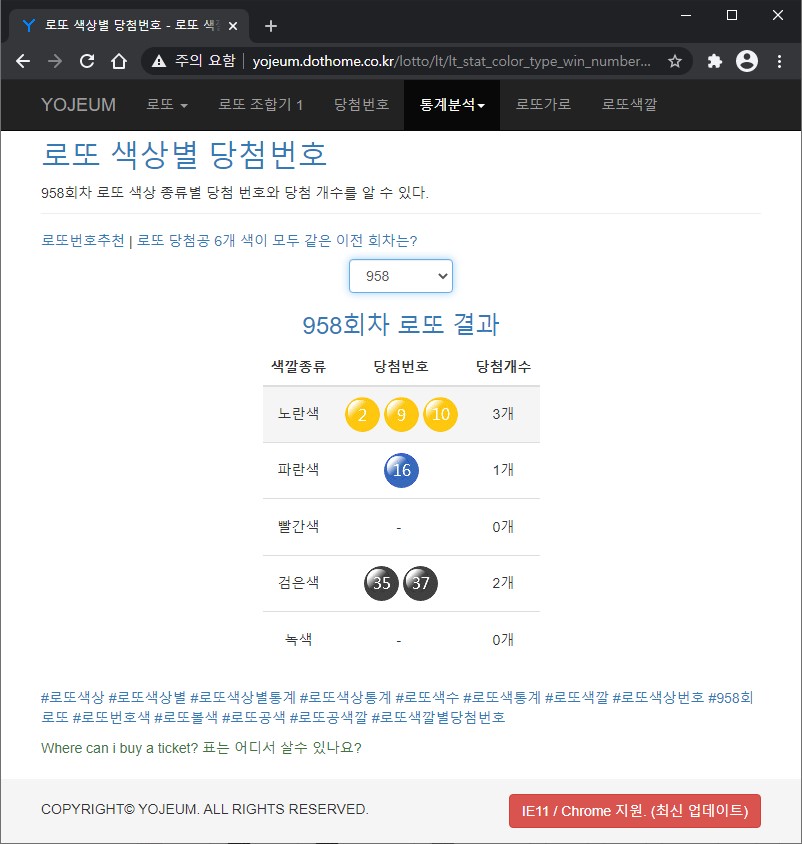Open the Chrome profile avatar icon
Screen dimensions: 802x844
coord(747,61)
